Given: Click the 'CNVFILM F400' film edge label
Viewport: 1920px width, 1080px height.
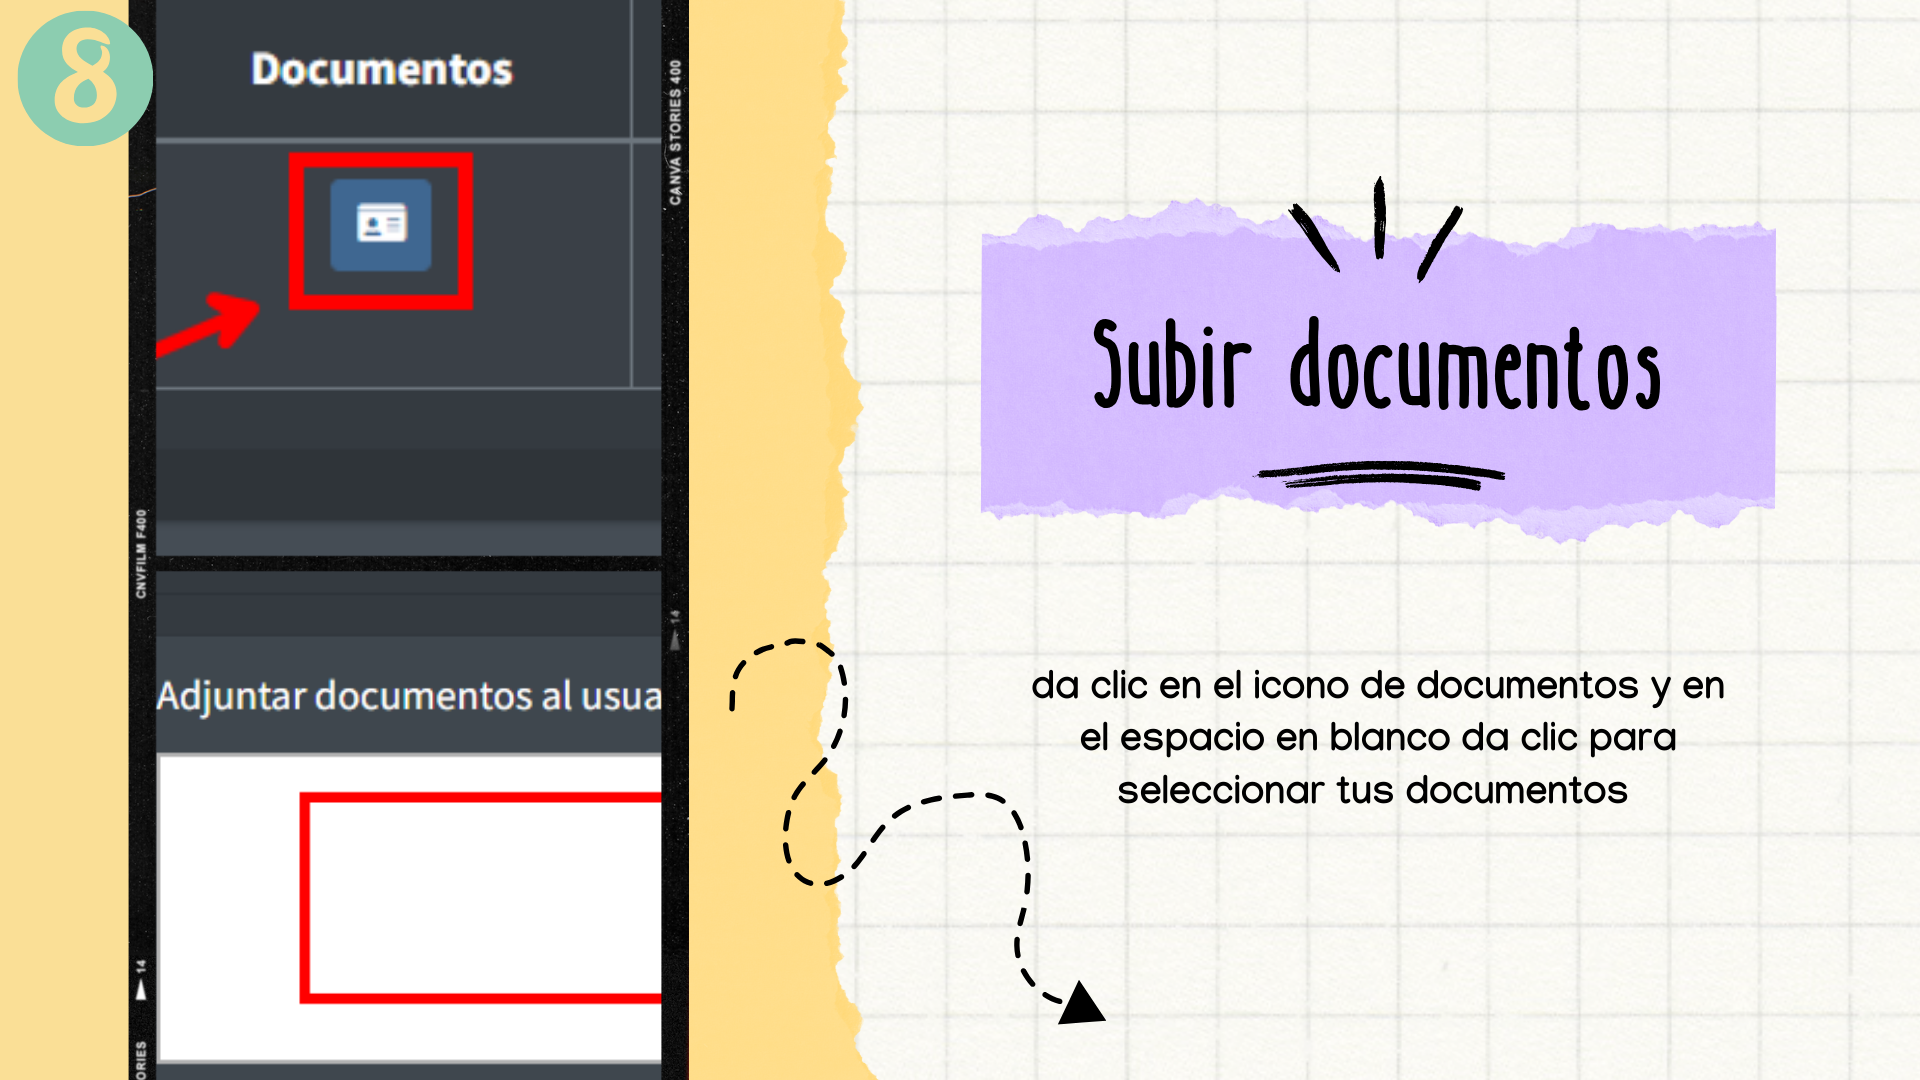Looking at the screenshot, I should point(141,553).
